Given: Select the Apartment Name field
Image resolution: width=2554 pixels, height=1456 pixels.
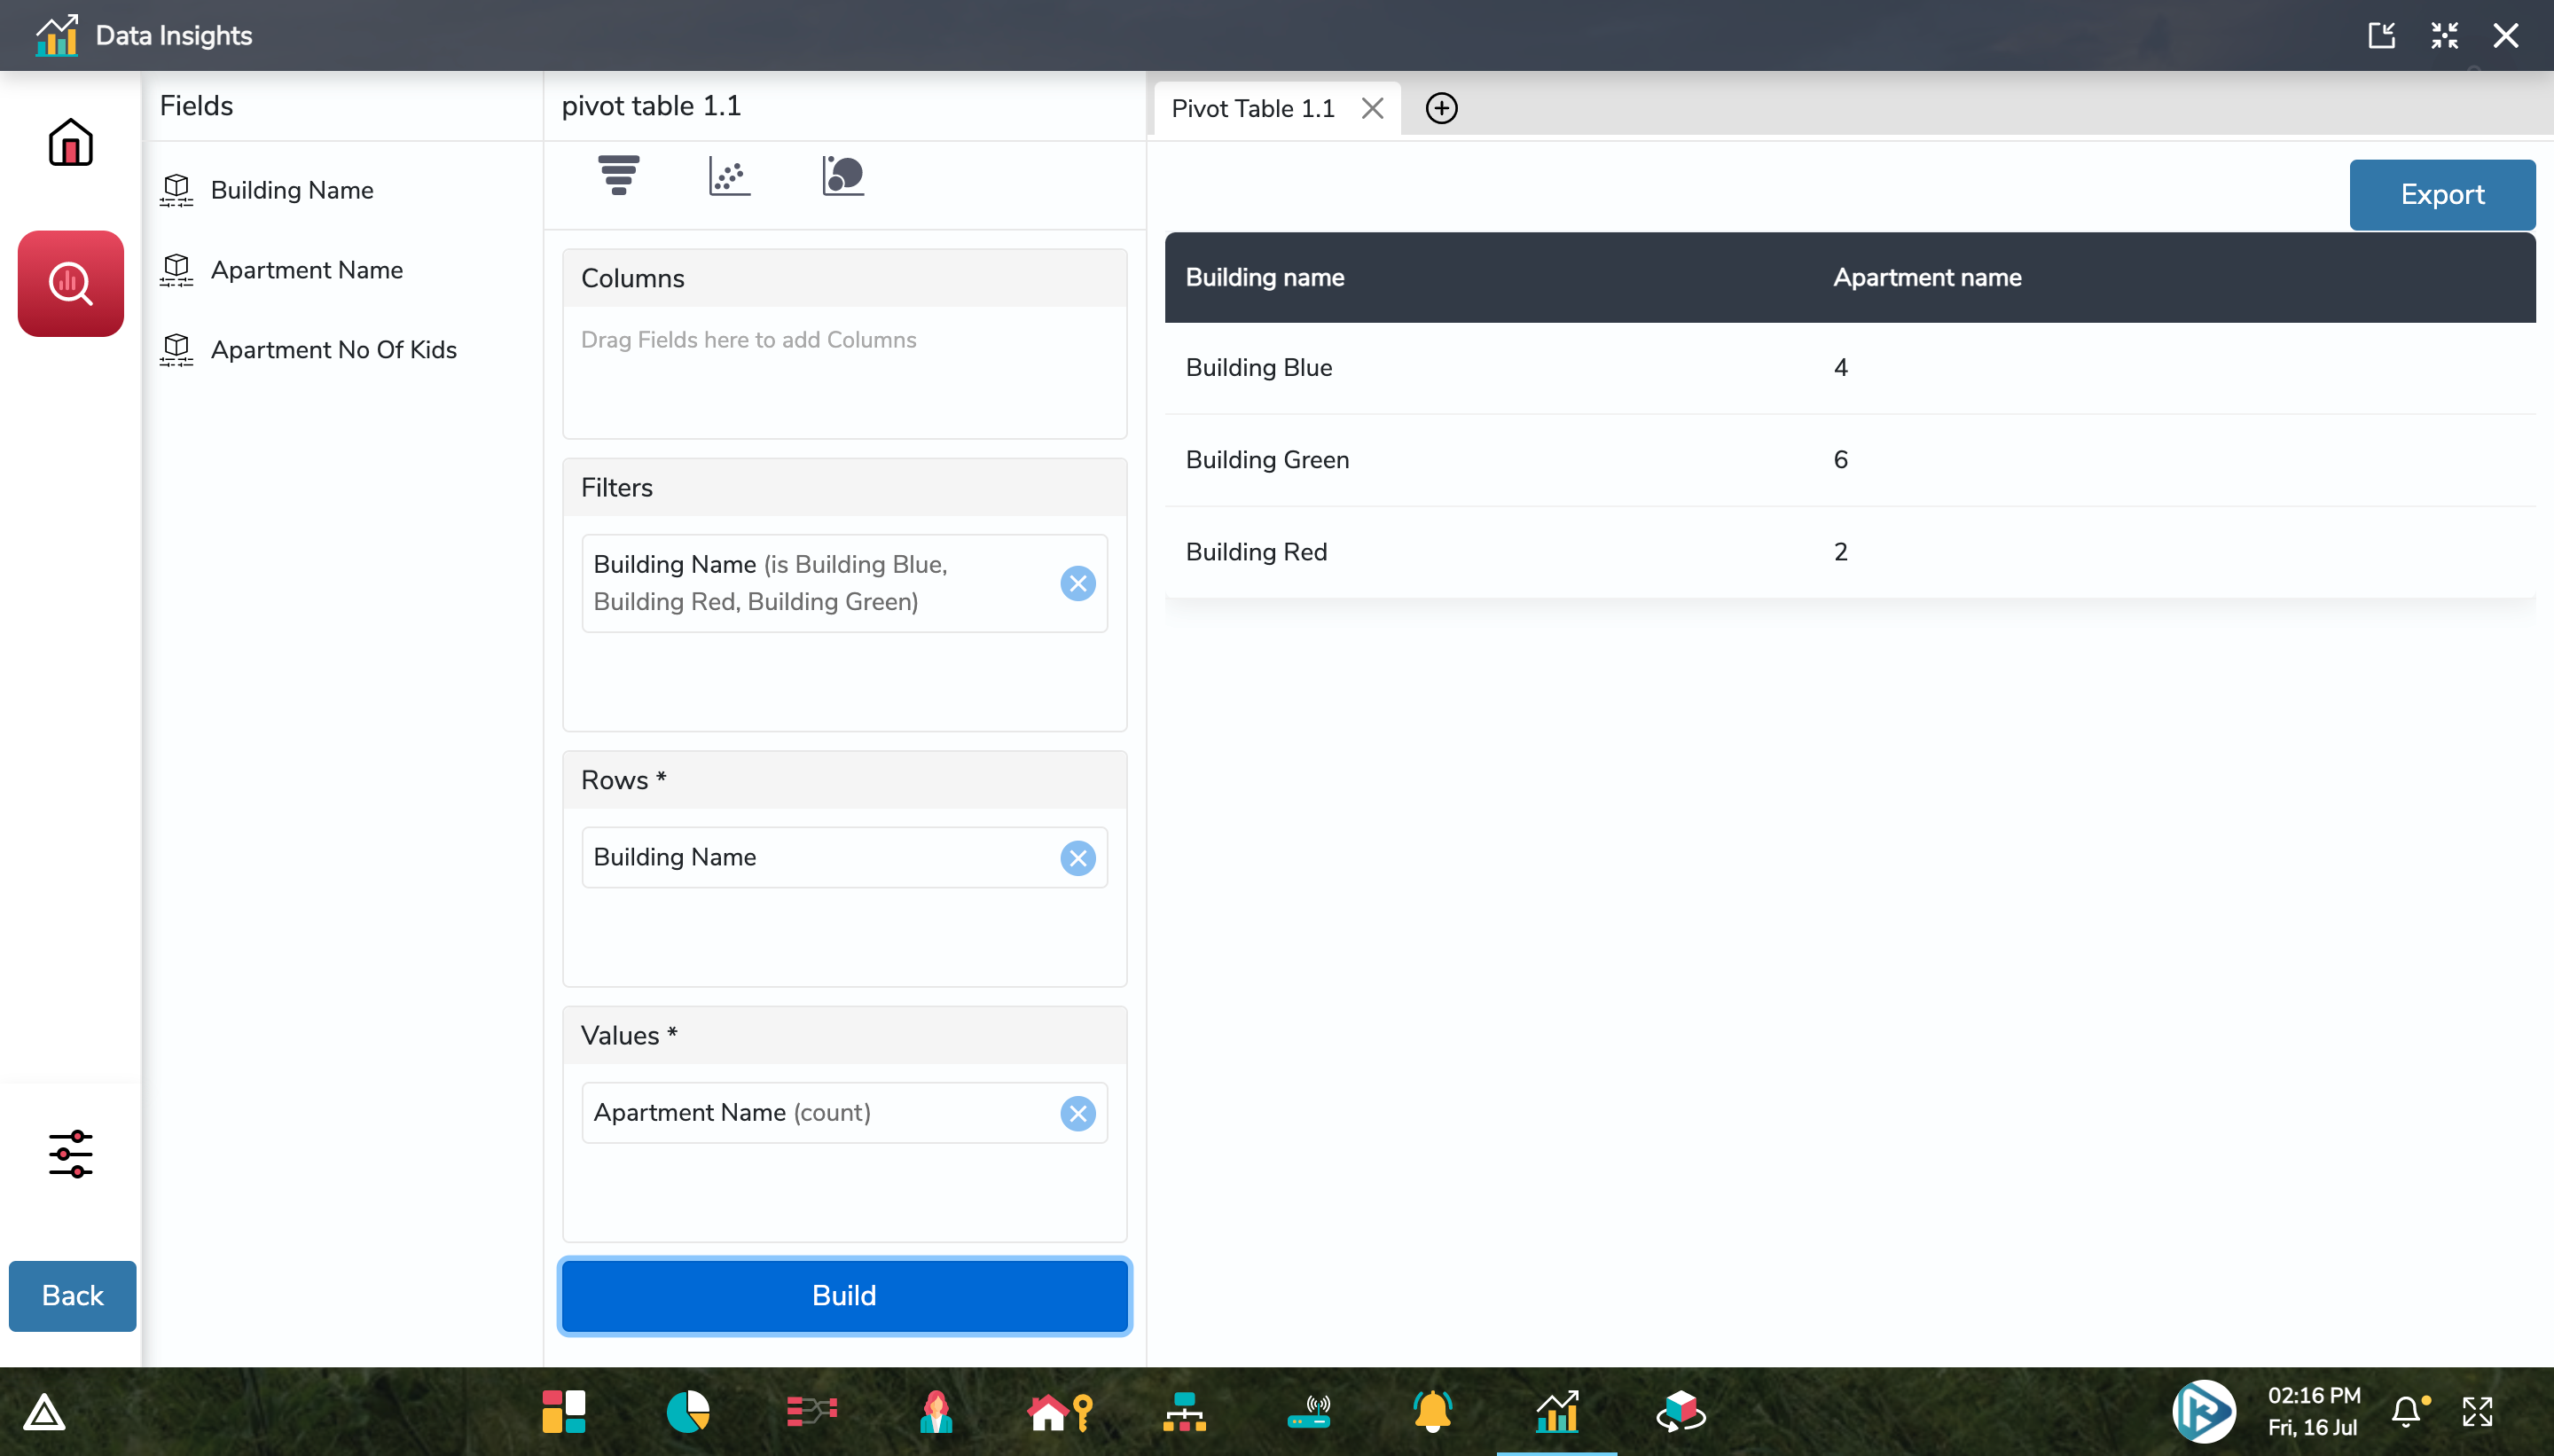Looking at the screenshot, I should click(306, 270).
